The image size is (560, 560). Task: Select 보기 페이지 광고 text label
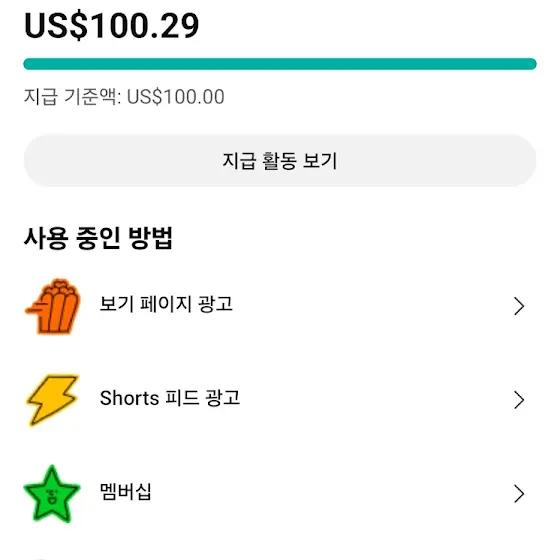tap(166, 304)
